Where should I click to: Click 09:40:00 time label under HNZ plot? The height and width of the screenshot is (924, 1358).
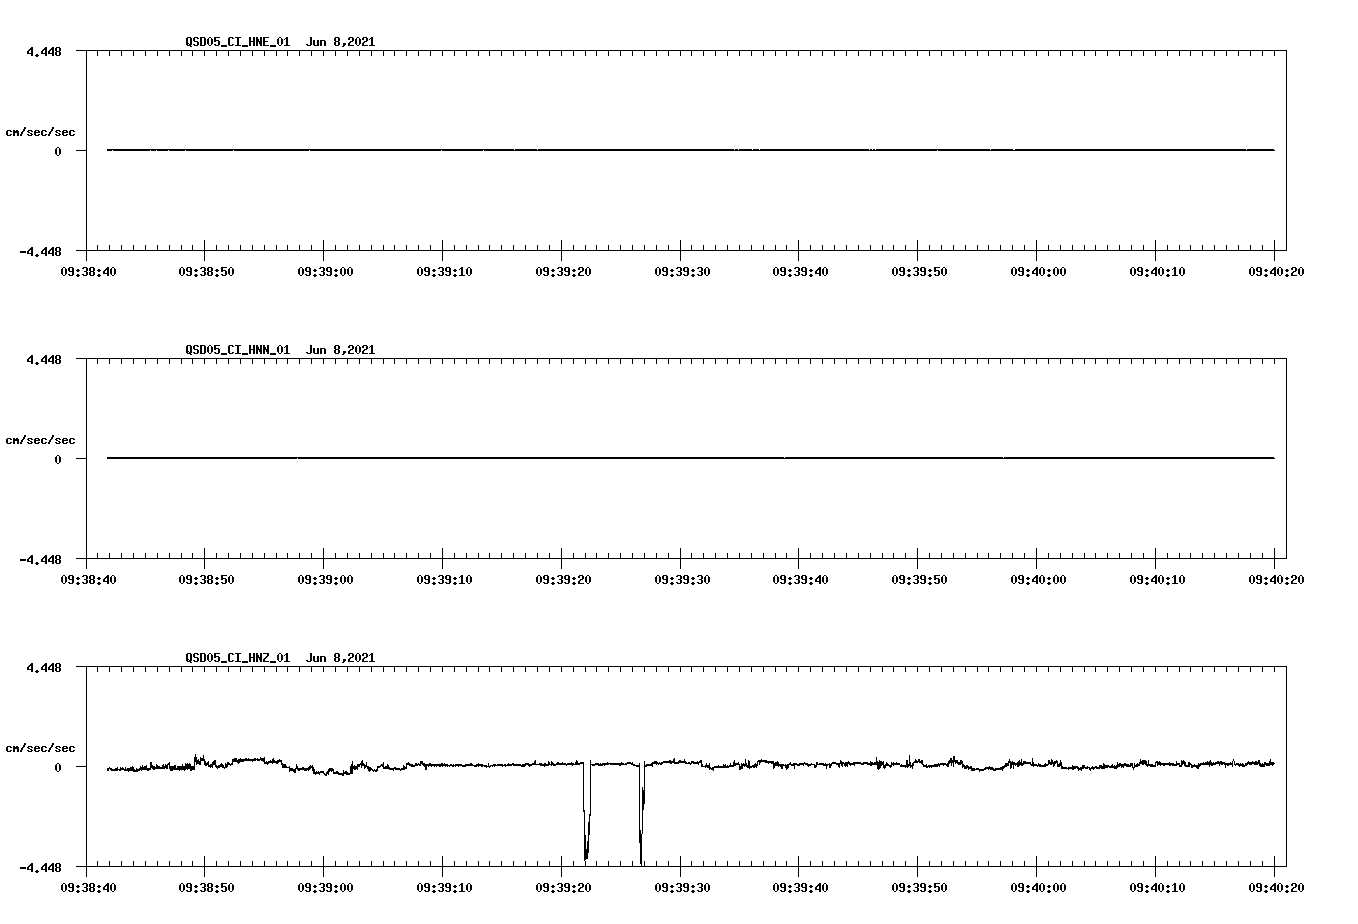pyautogui.click(x=1038, y=887)
